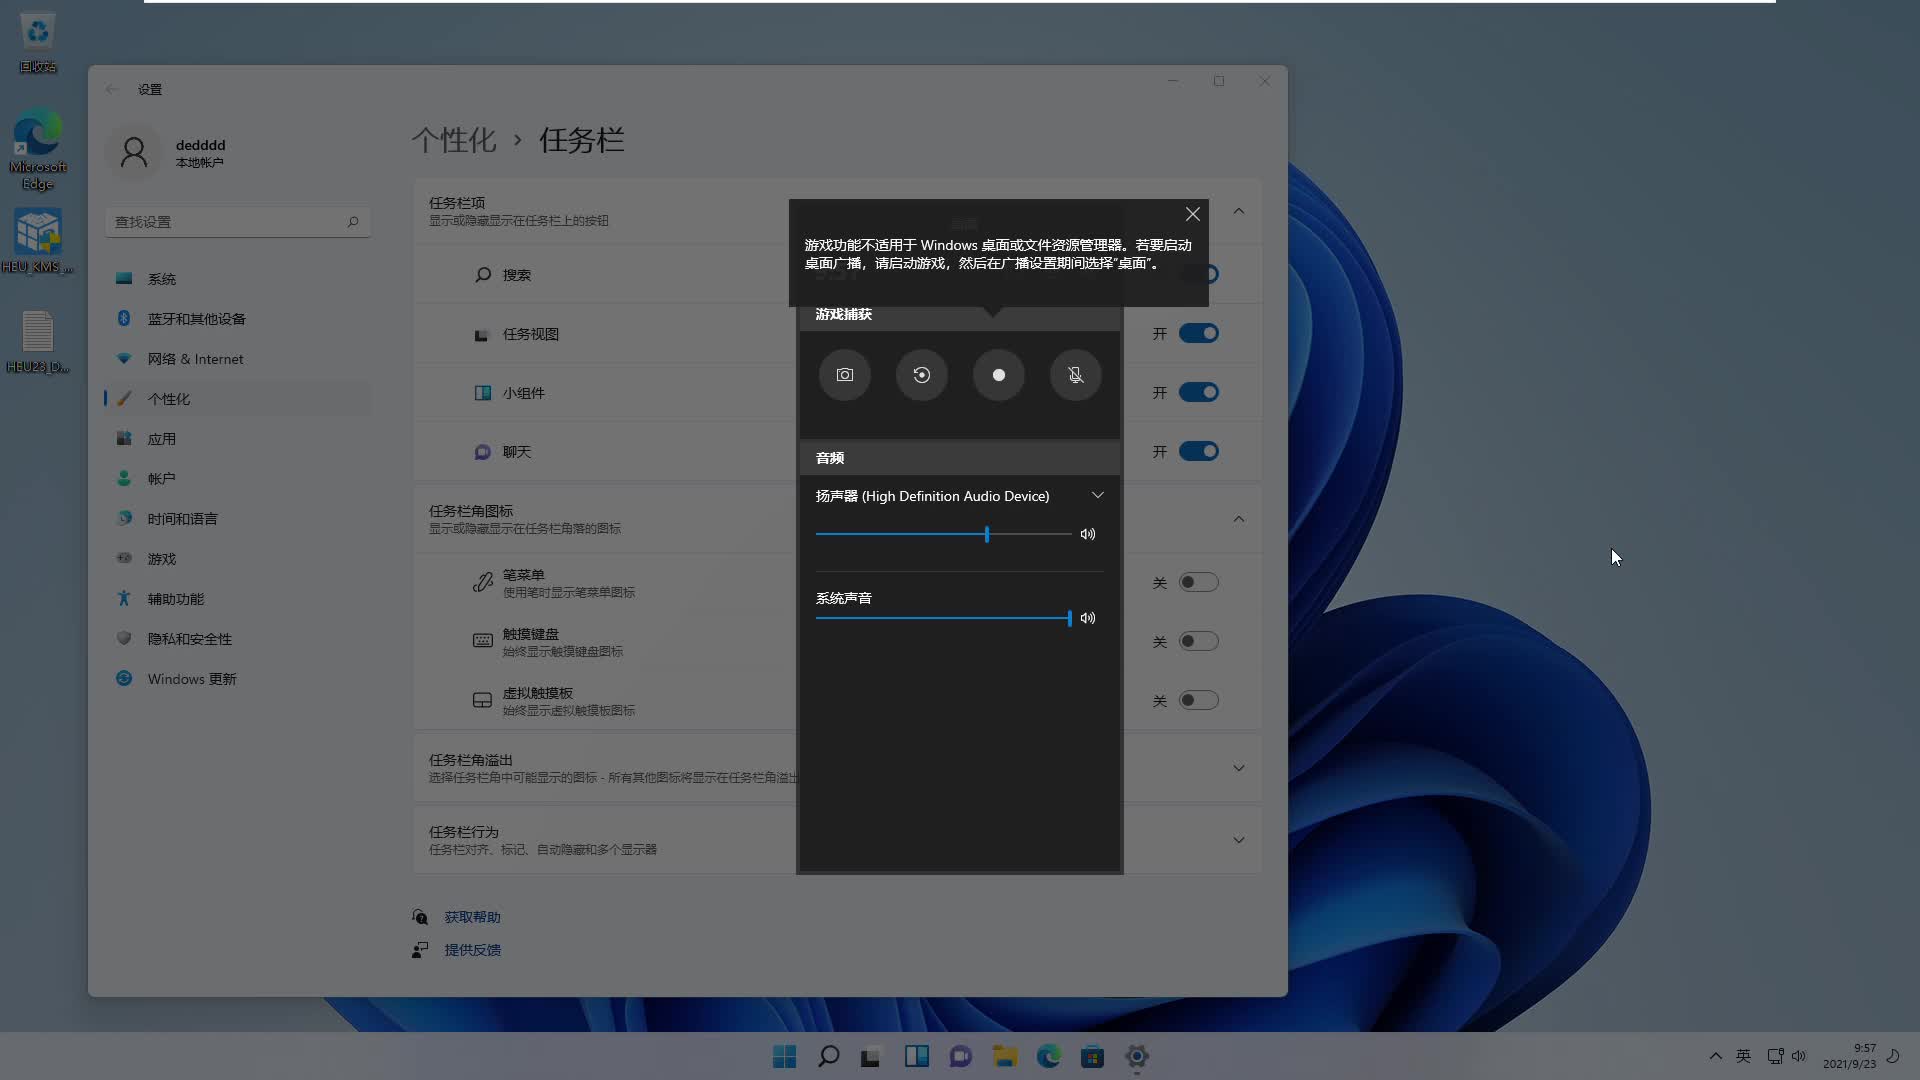1920x1080 pixels.
Task: Open the Windows Start menu
Action: [785, 1056]
